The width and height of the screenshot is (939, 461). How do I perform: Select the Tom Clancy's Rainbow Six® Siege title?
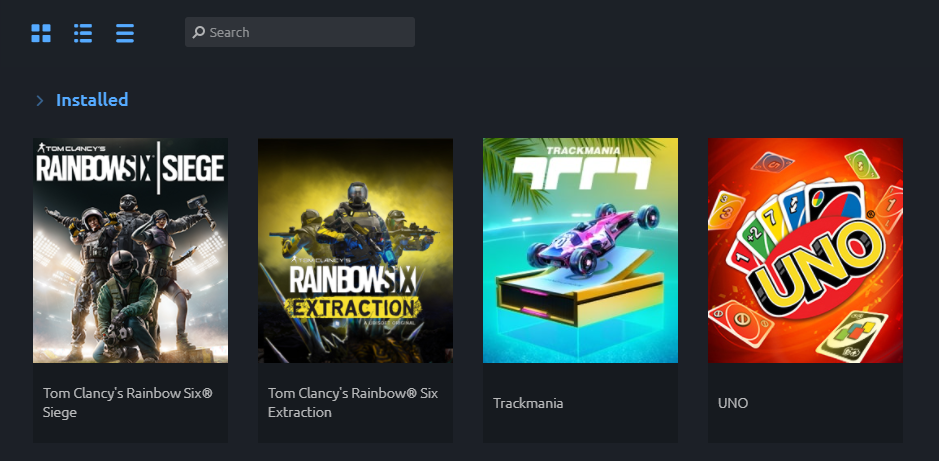click(128, 402)
